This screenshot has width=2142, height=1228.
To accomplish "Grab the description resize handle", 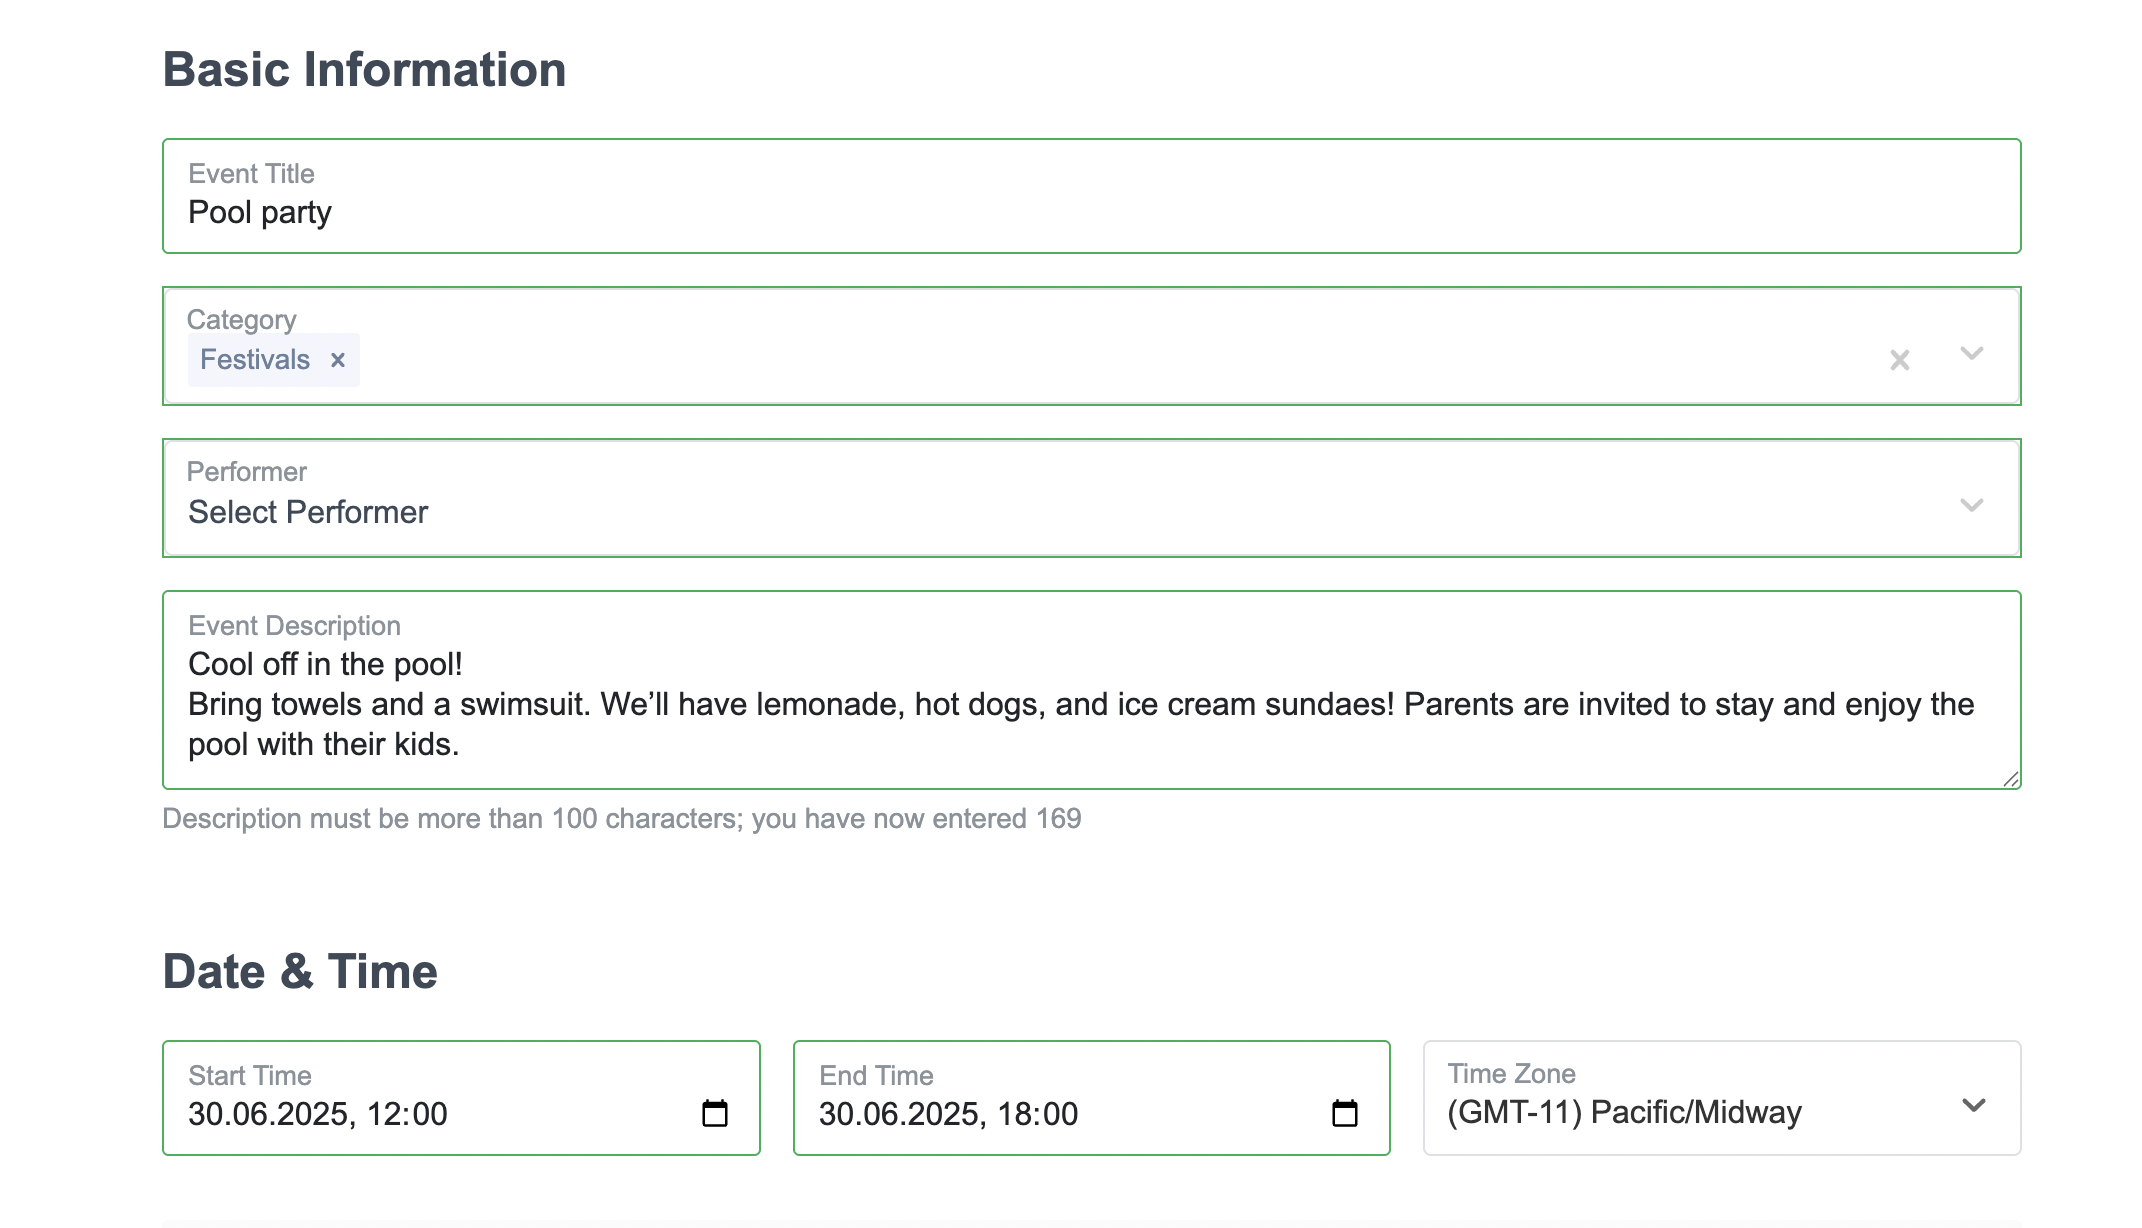I will (2011, 779).
